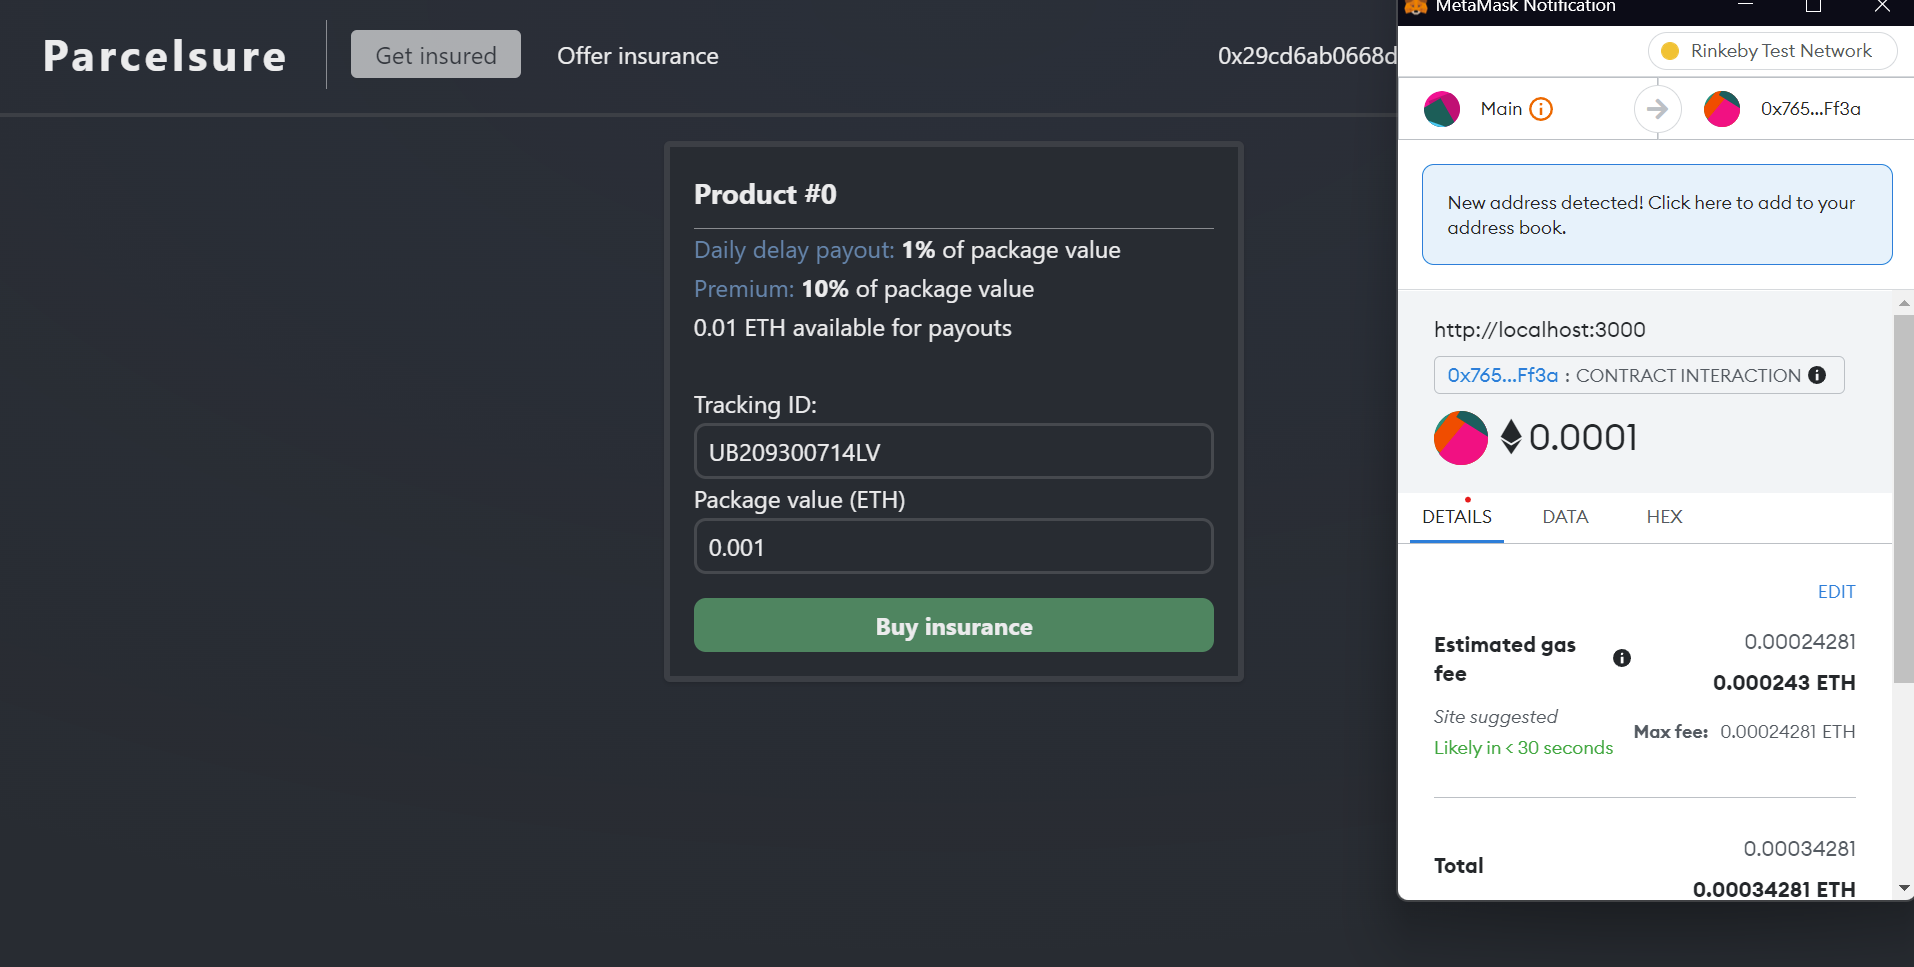The height and width of the screenshot is (967, 1914).
Task: Click the estimated gas fee info icon
Action: pos(1622,658)
